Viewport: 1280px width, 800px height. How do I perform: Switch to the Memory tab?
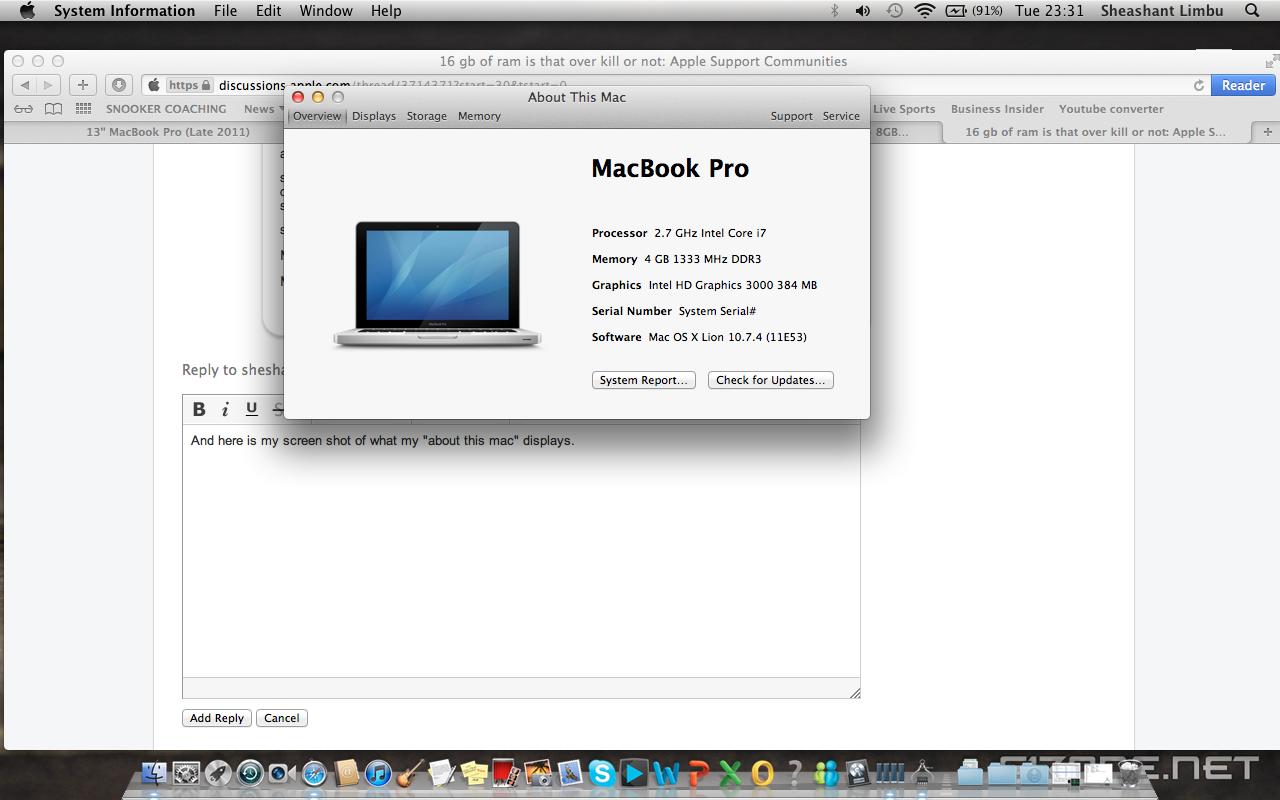(479, 116)
